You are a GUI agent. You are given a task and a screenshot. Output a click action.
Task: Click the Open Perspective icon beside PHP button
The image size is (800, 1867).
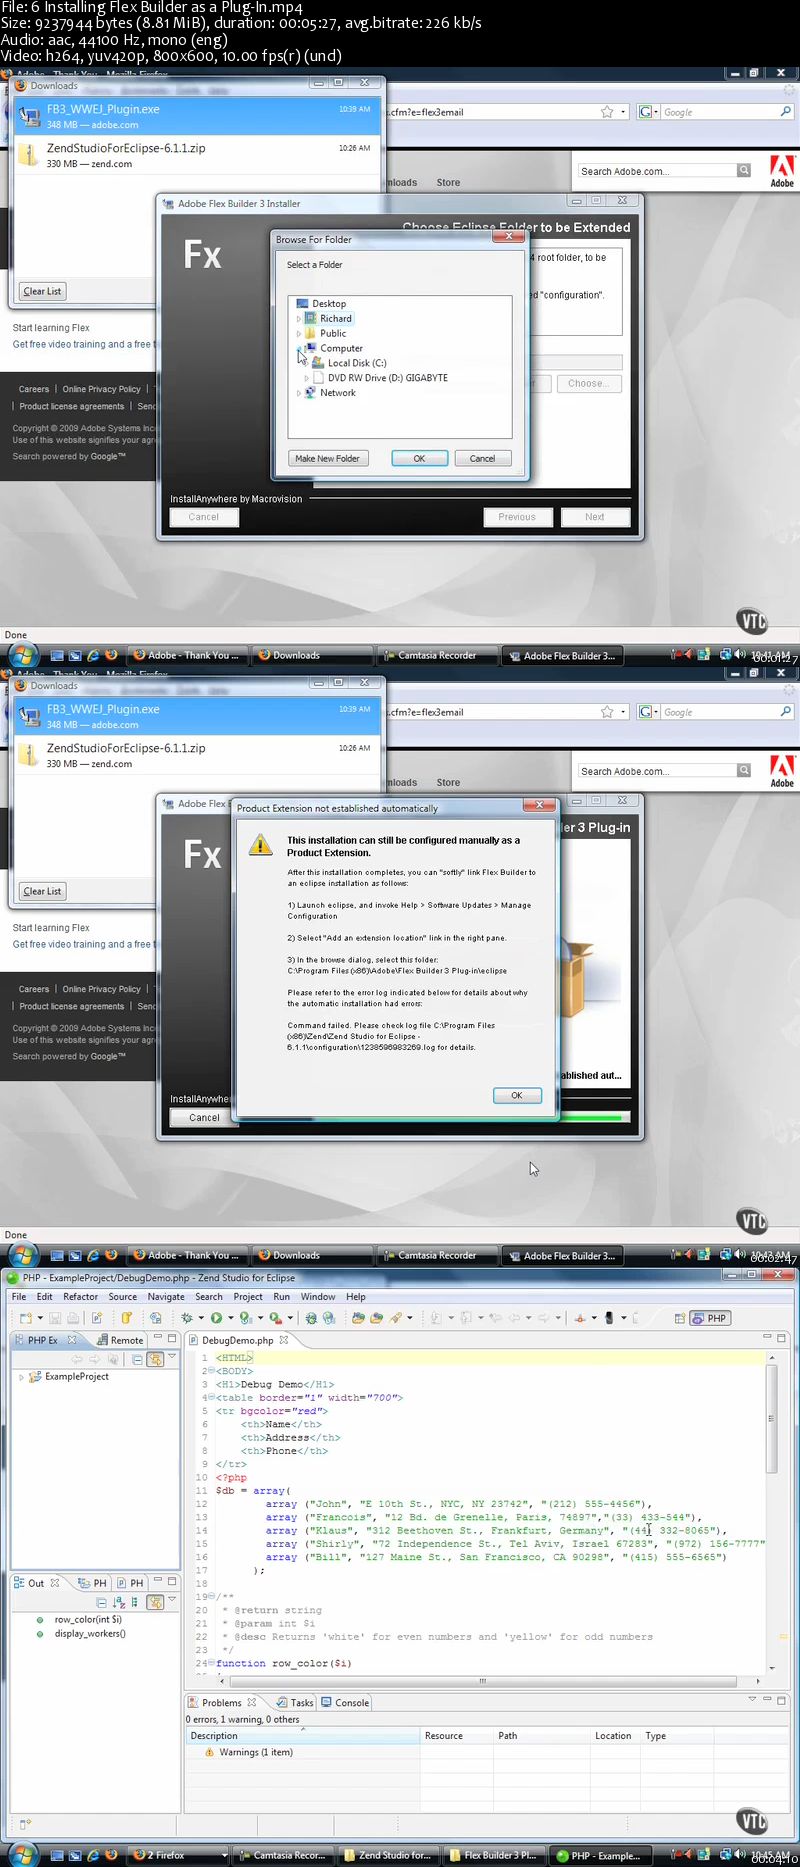pyautogui.click(x=680, y=1318)
